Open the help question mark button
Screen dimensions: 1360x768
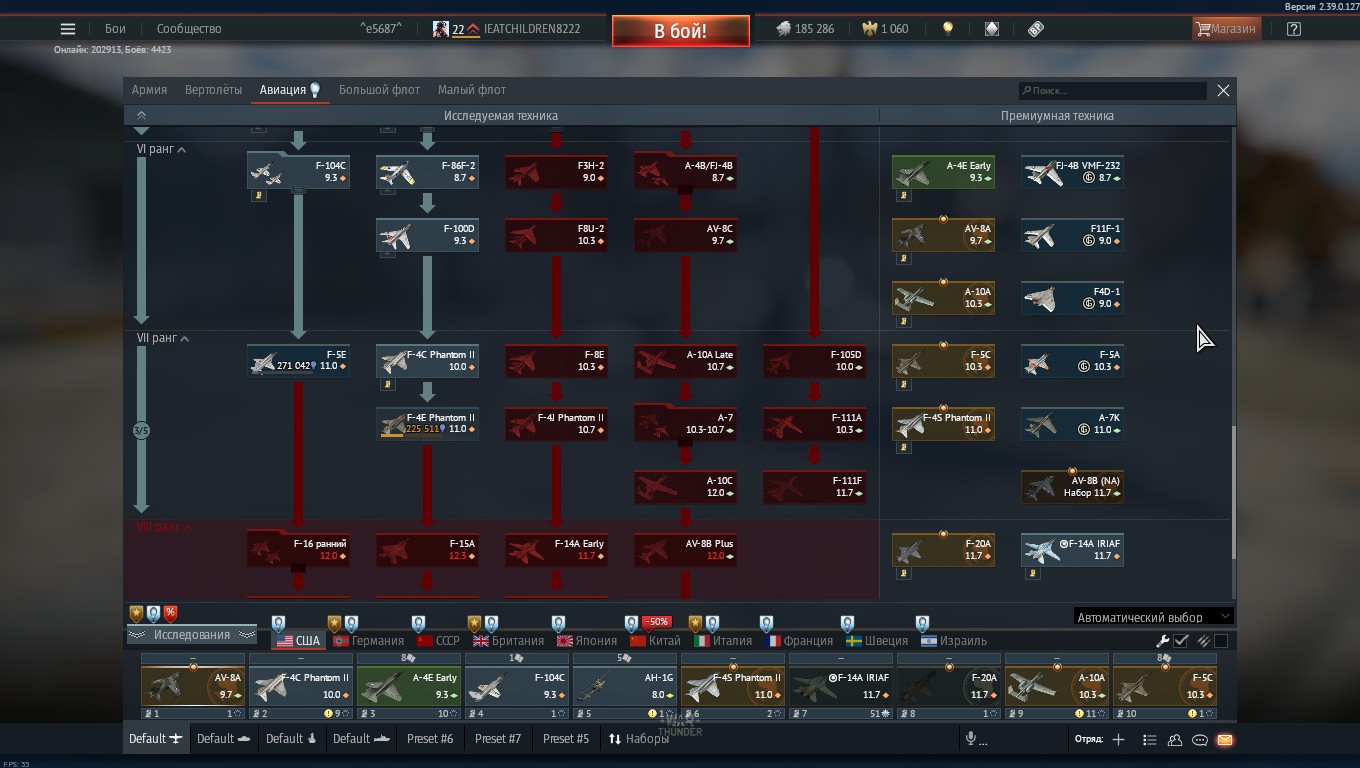(x=1294, y=29)
